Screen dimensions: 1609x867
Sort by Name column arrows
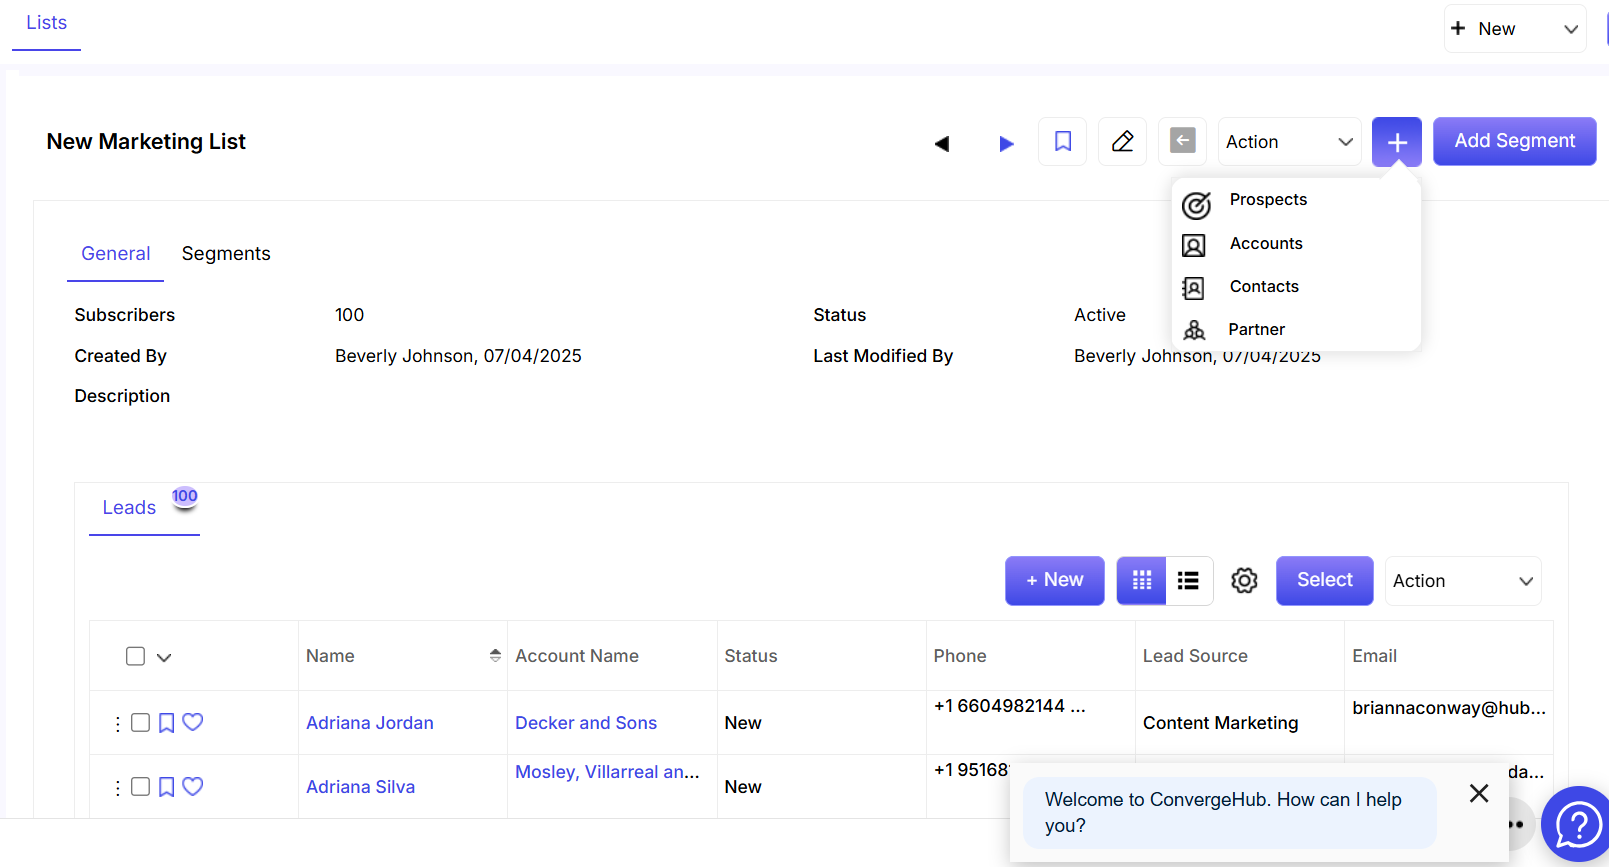(495, 655)
